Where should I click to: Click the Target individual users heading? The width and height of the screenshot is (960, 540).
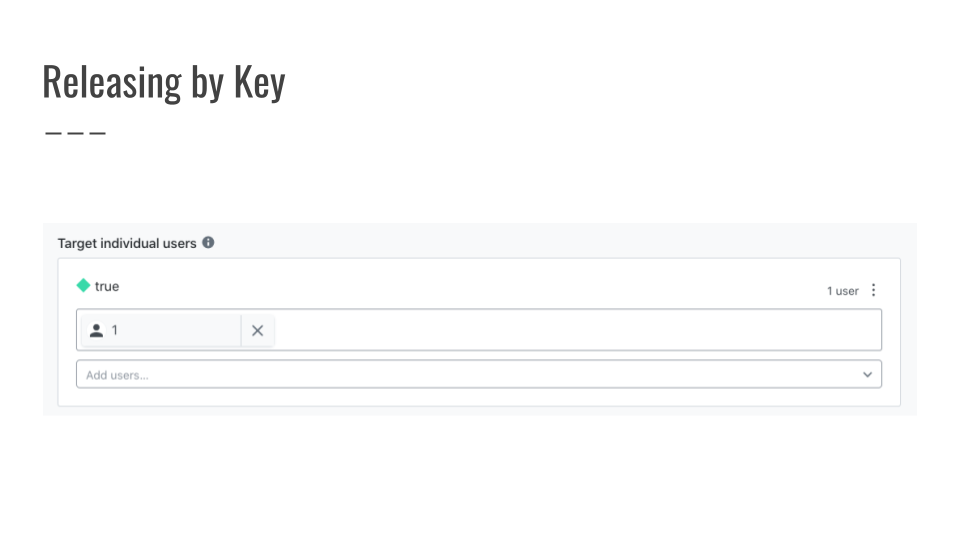pyautogui.click(x=127, y=244)
